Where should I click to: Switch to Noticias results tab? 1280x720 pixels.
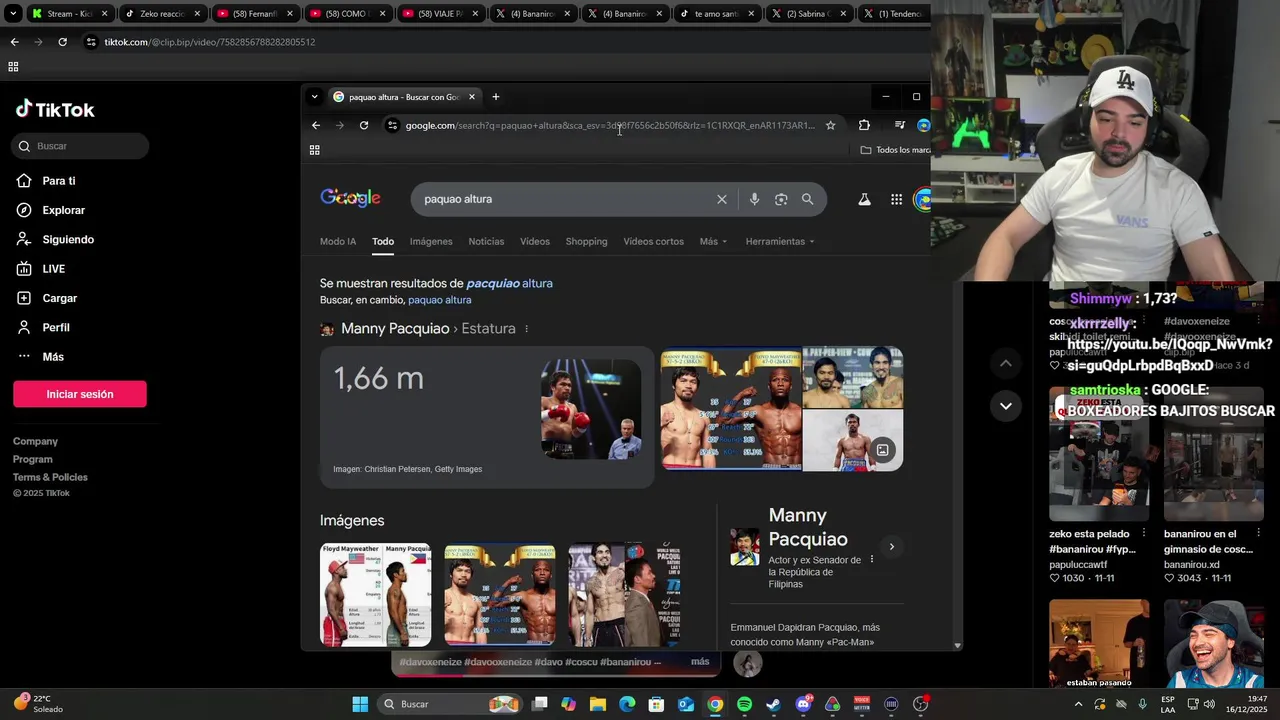(486, 241)
